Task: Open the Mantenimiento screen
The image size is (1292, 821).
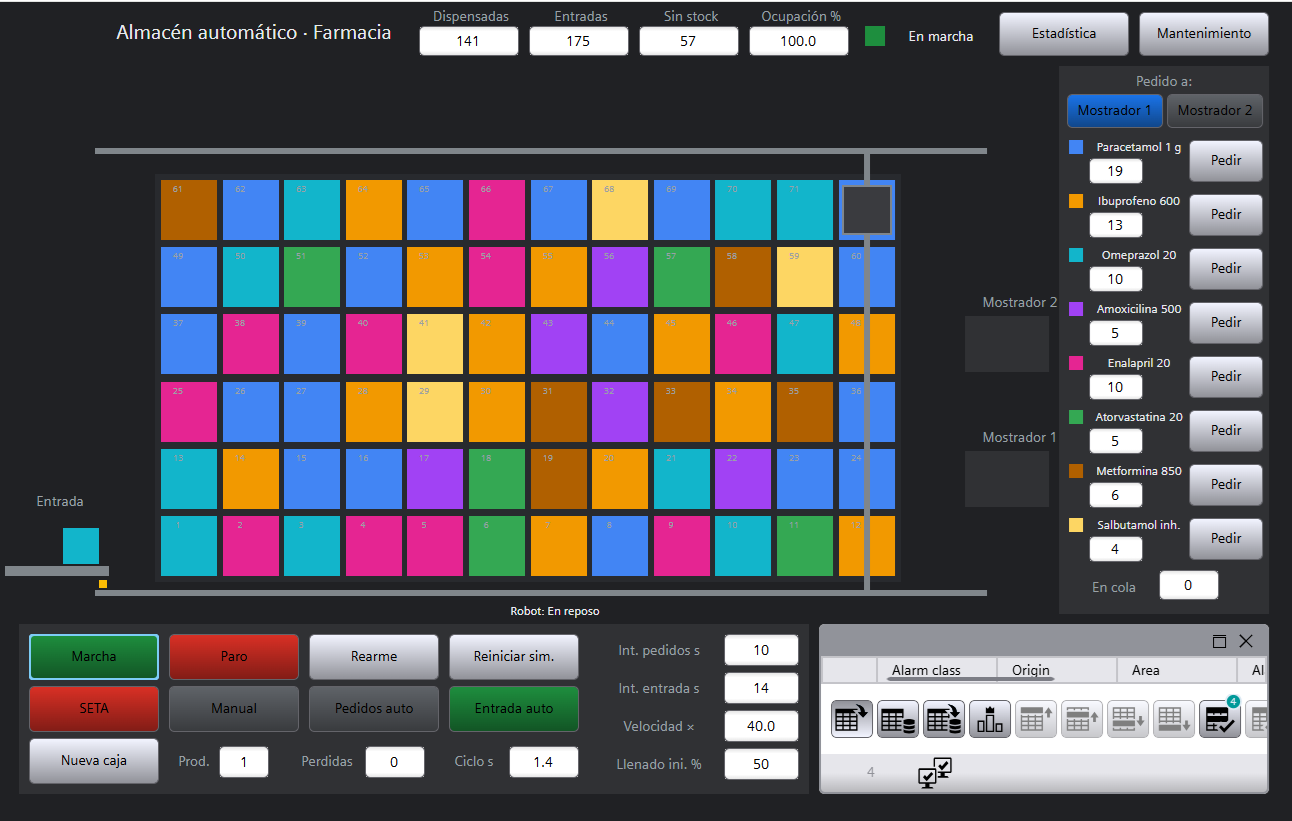Action: pyautogui.click(x=1204, y=34)
